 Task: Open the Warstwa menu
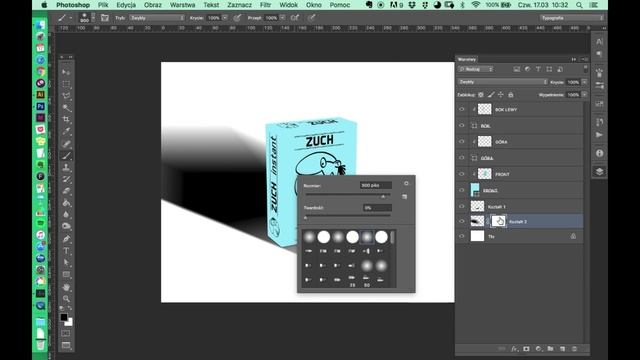[182, 5]
